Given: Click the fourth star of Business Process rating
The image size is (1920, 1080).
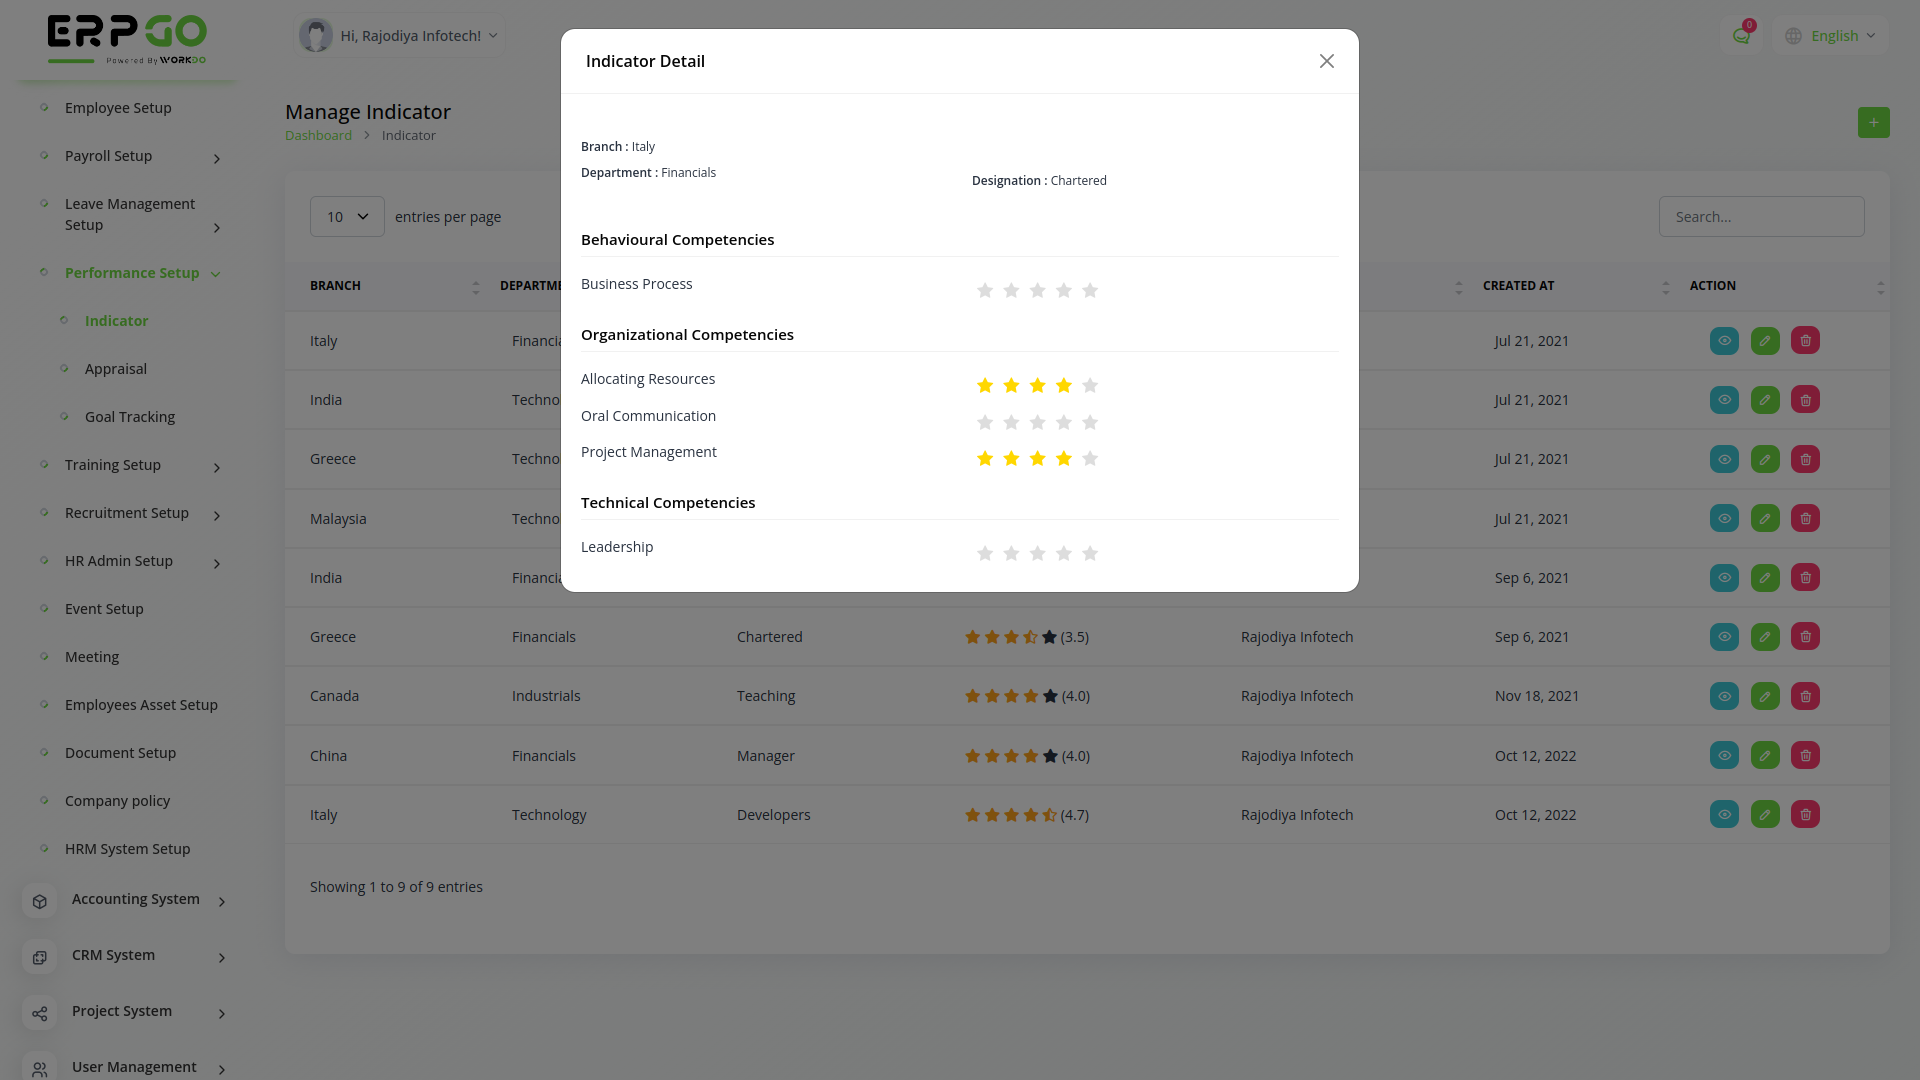Looking at the screenshot, I should pos(1063,290).
